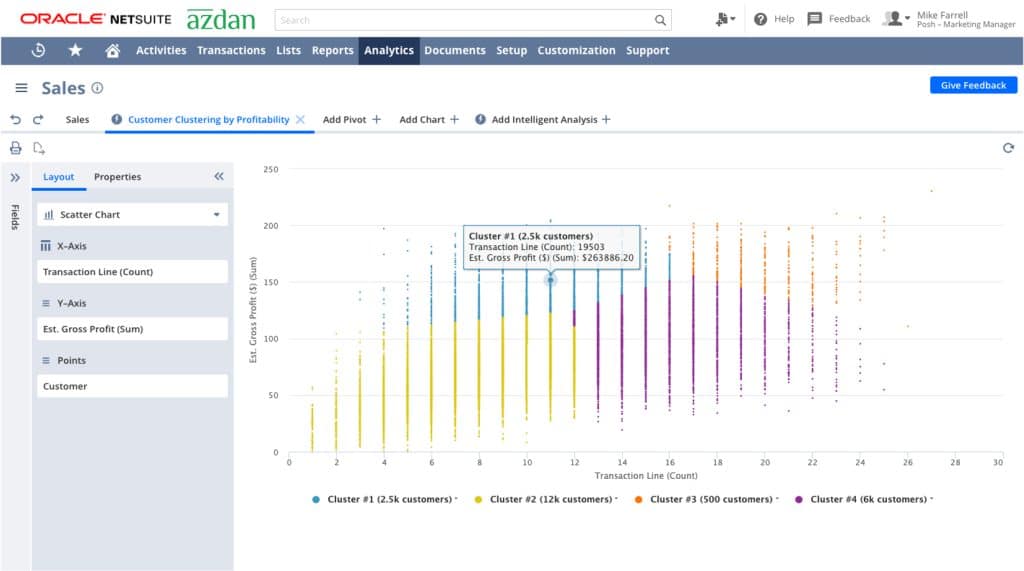This screenshot has height=571, width=1024.
Task: Toggle Cluster #4 (6k customers) purple legend swatch
Action: 799,499
